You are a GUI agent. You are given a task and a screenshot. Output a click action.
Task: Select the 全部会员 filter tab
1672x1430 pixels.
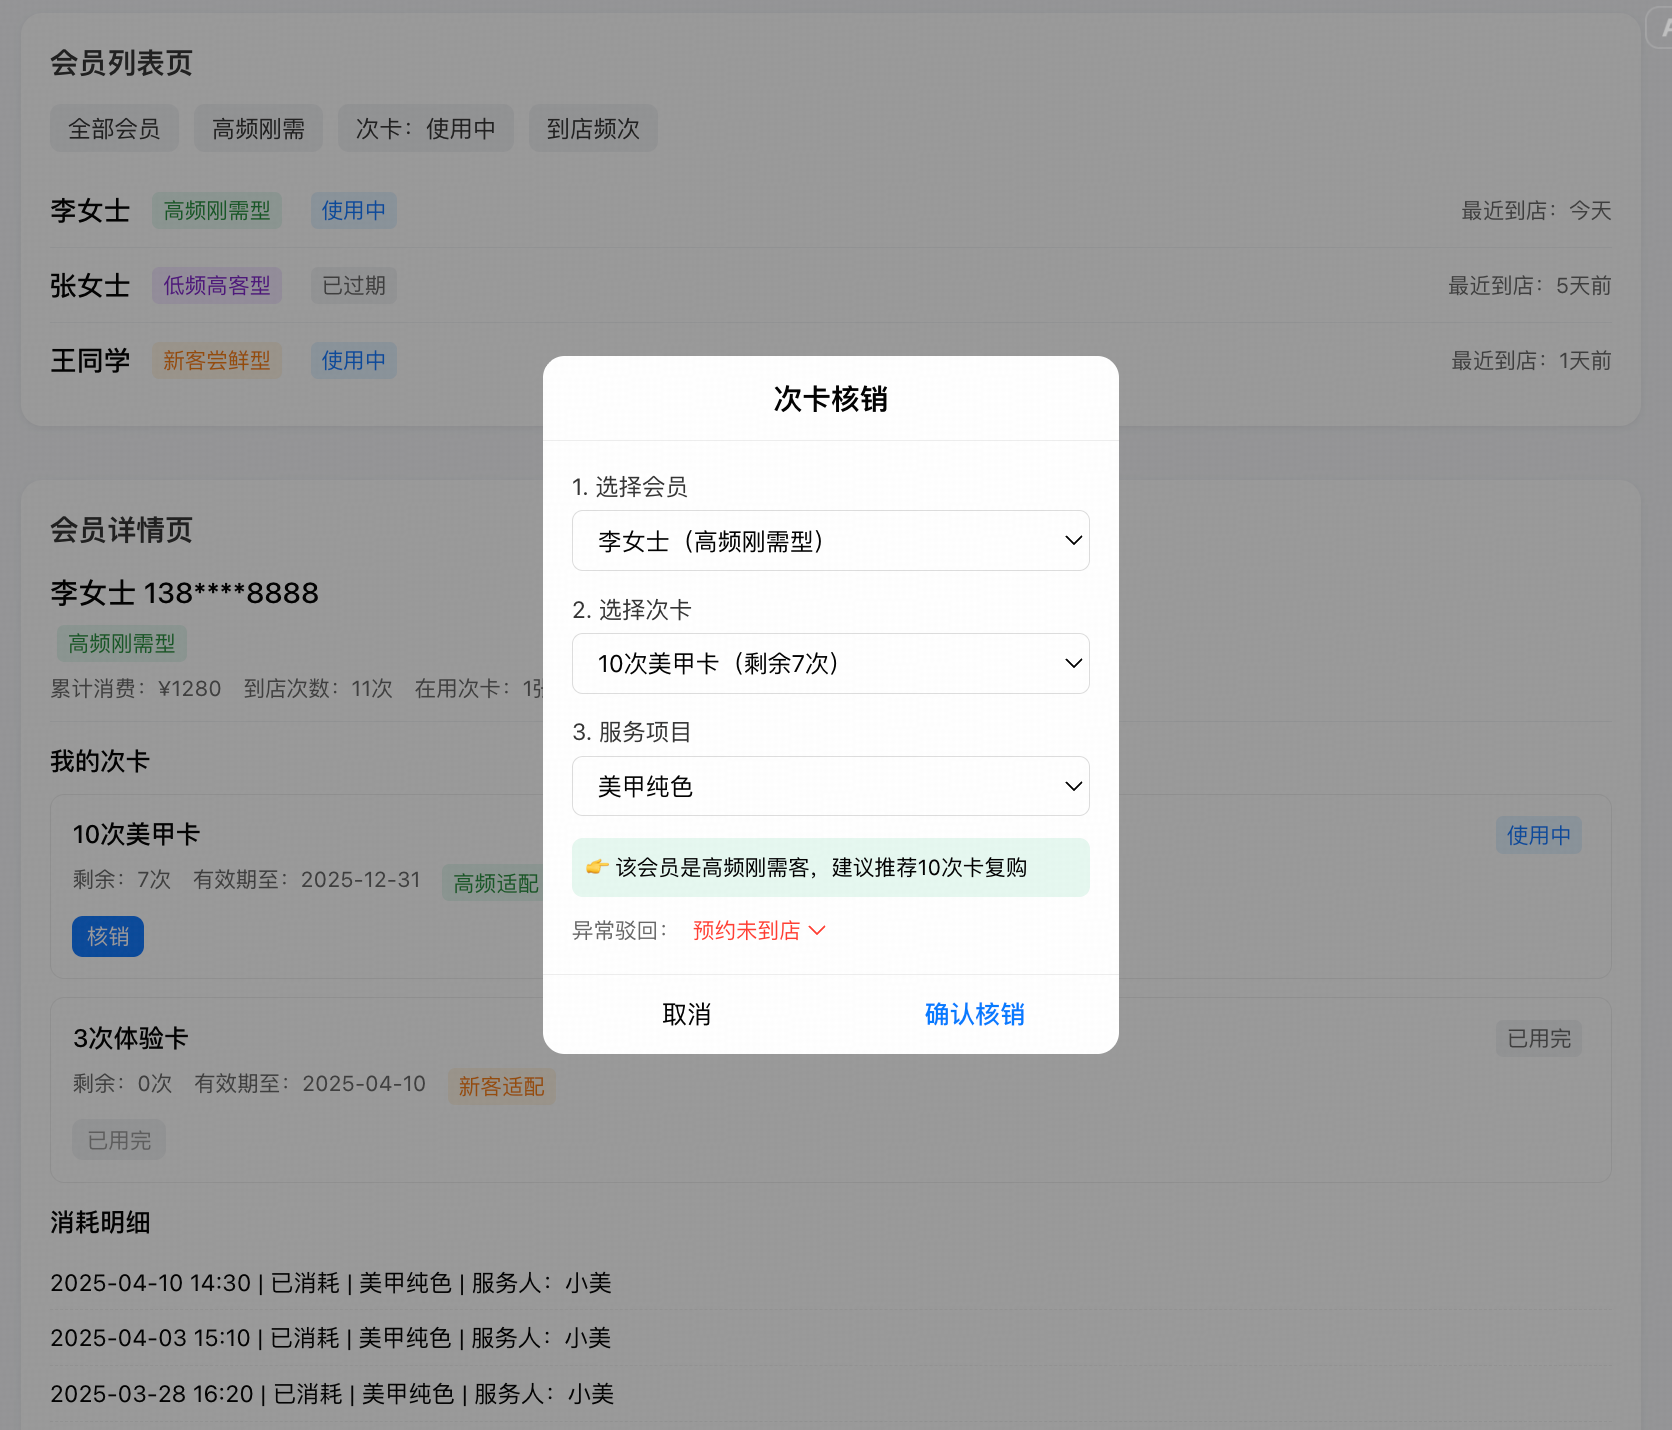pyautogui.click(x=114, y=129)
